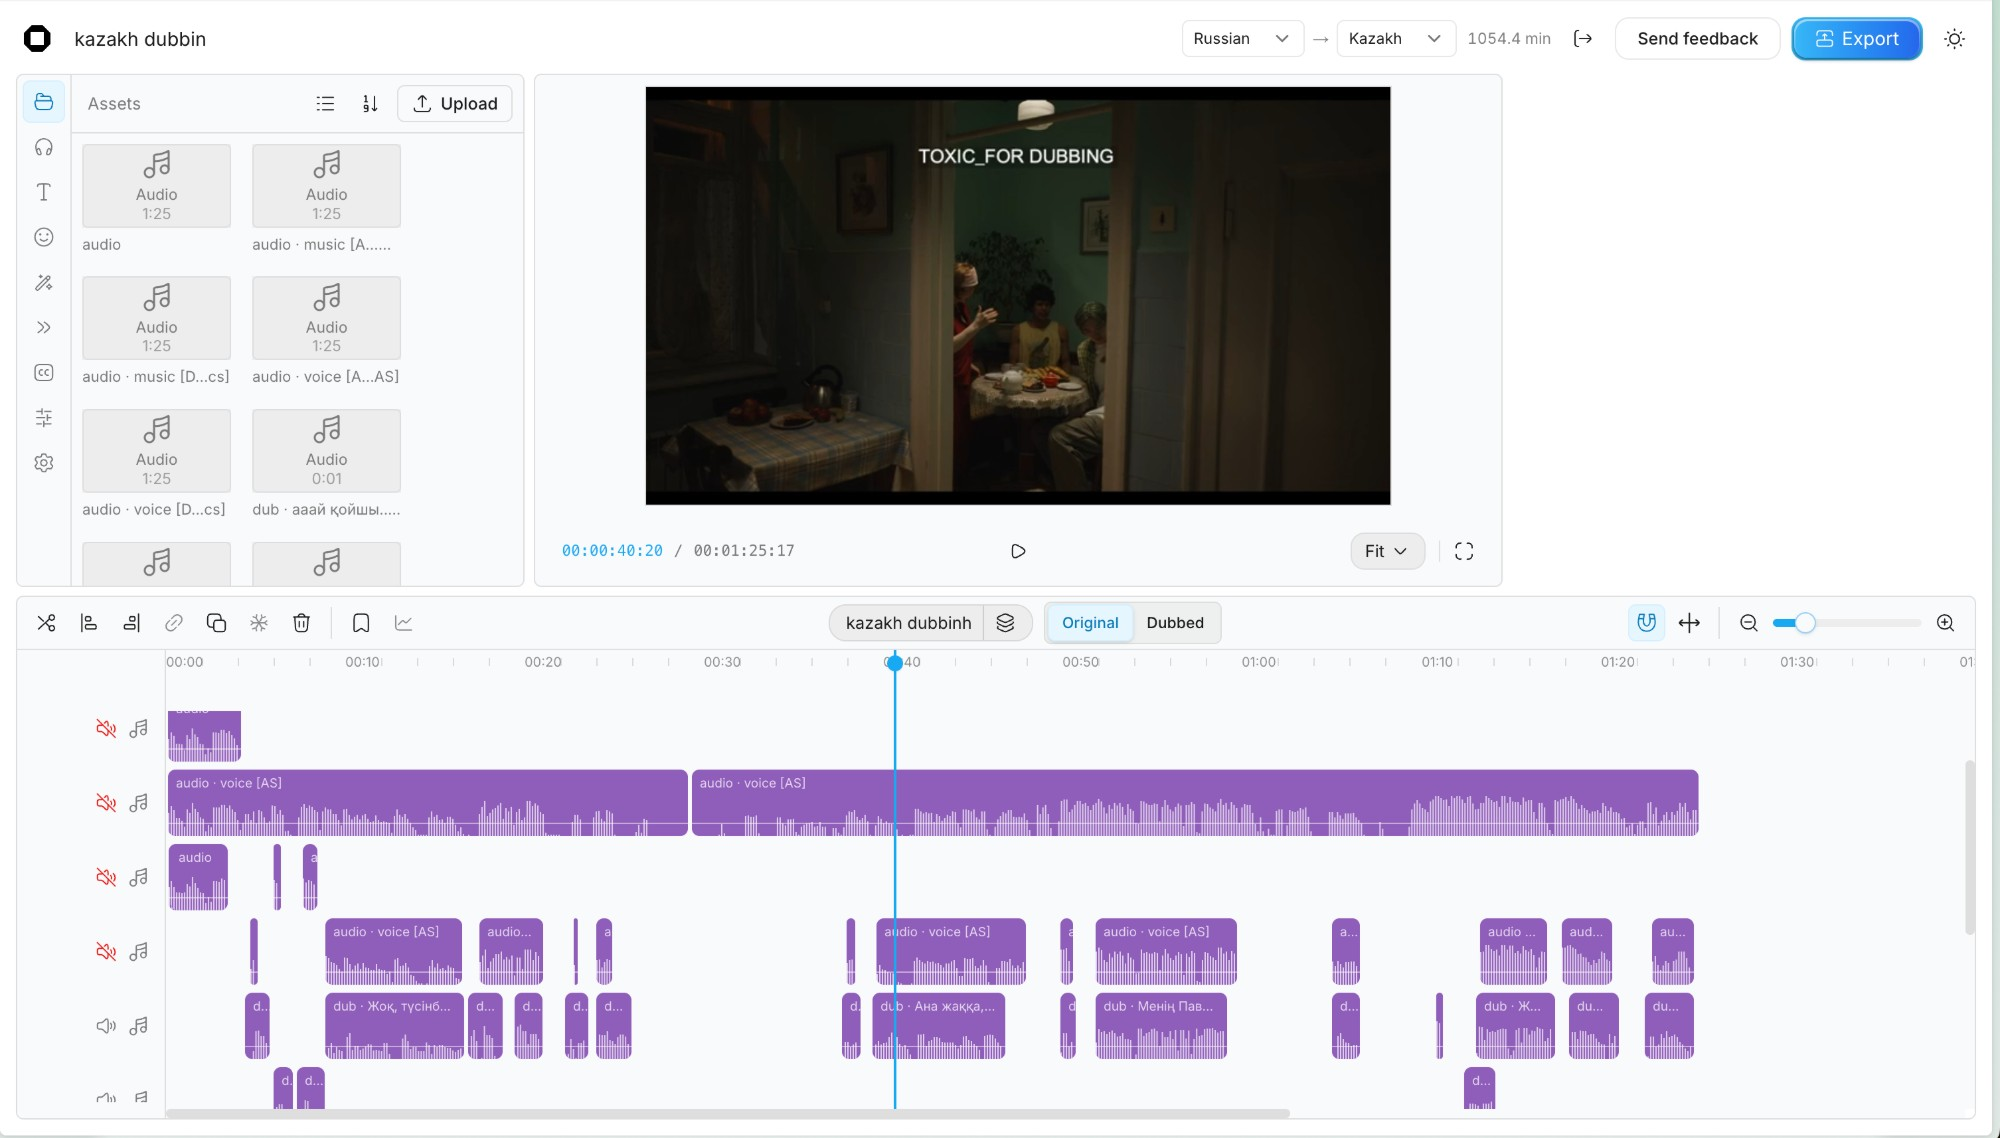Click the trim end alignment tool
Image resolution: width=2000 pixels, height=1138 pixels.
pyautogui.click(x=131, y=623)
